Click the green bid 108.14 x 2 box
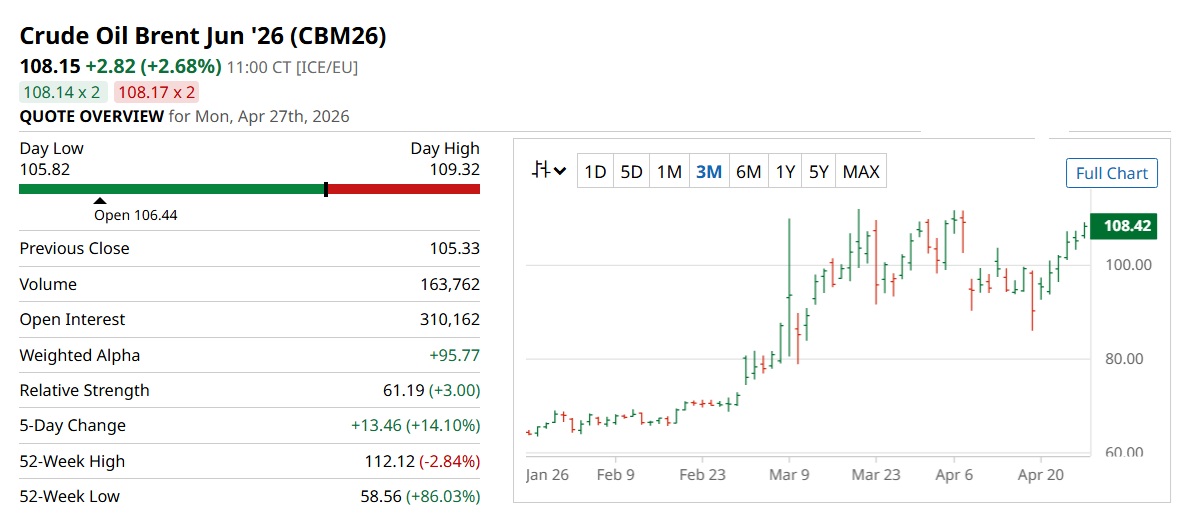 coord(63,92)
